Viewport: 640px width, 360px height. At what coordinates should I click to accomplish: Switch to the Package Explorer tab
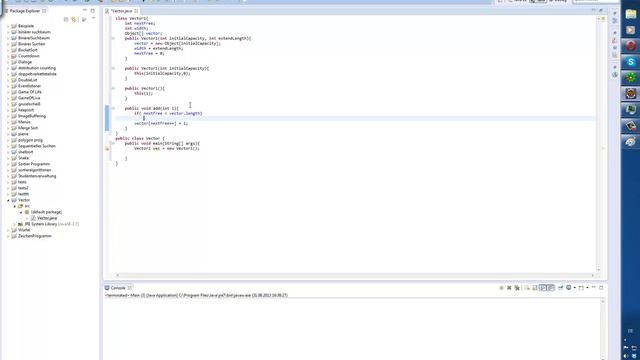(24, 11)
